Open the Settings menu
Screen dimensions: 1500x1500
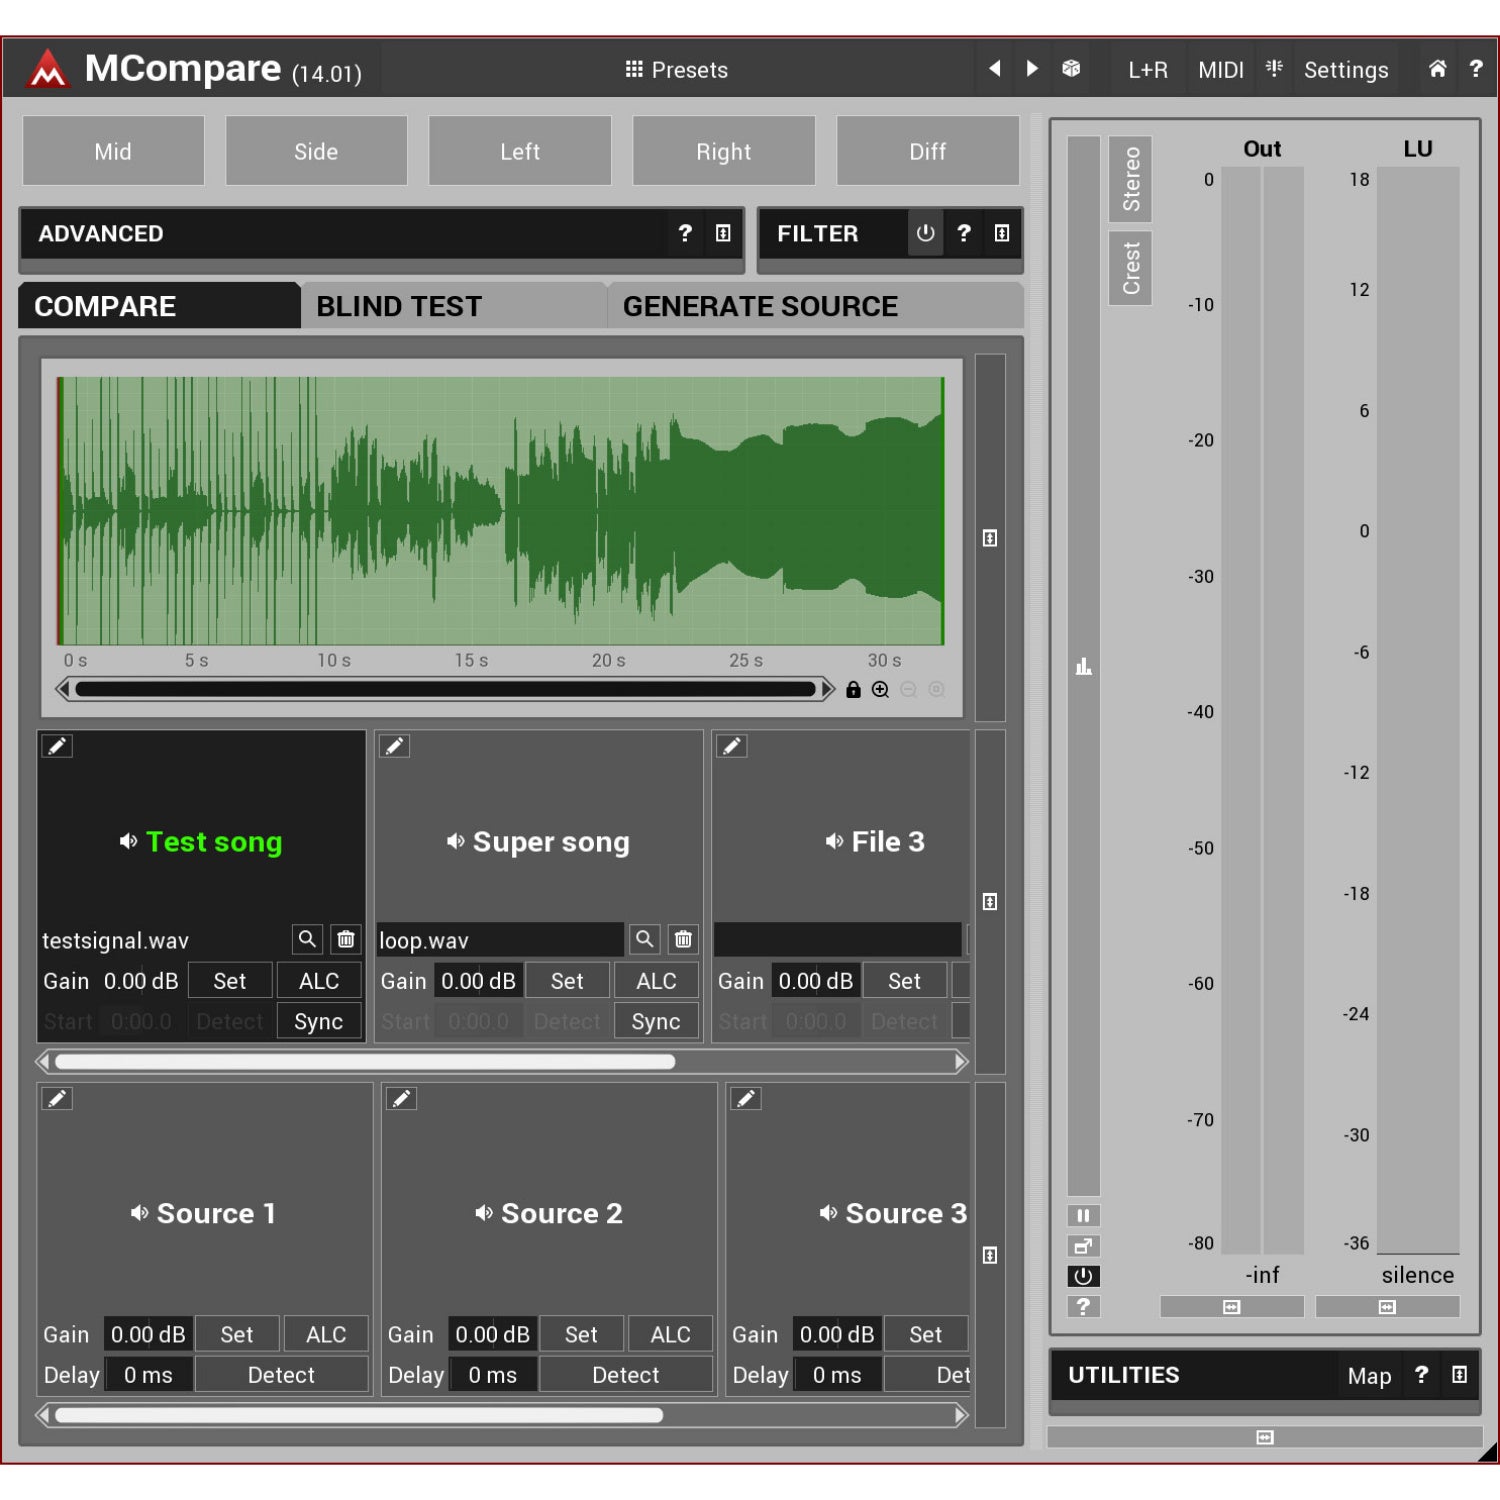click(1346, 69)
